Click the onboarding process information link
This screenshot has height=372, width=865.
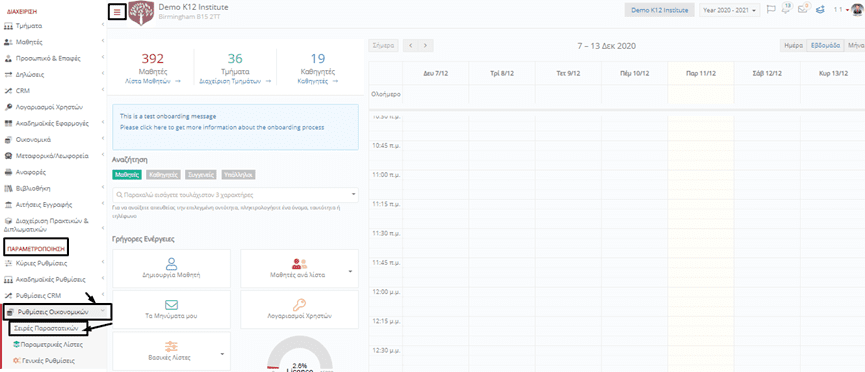[222, 127]
